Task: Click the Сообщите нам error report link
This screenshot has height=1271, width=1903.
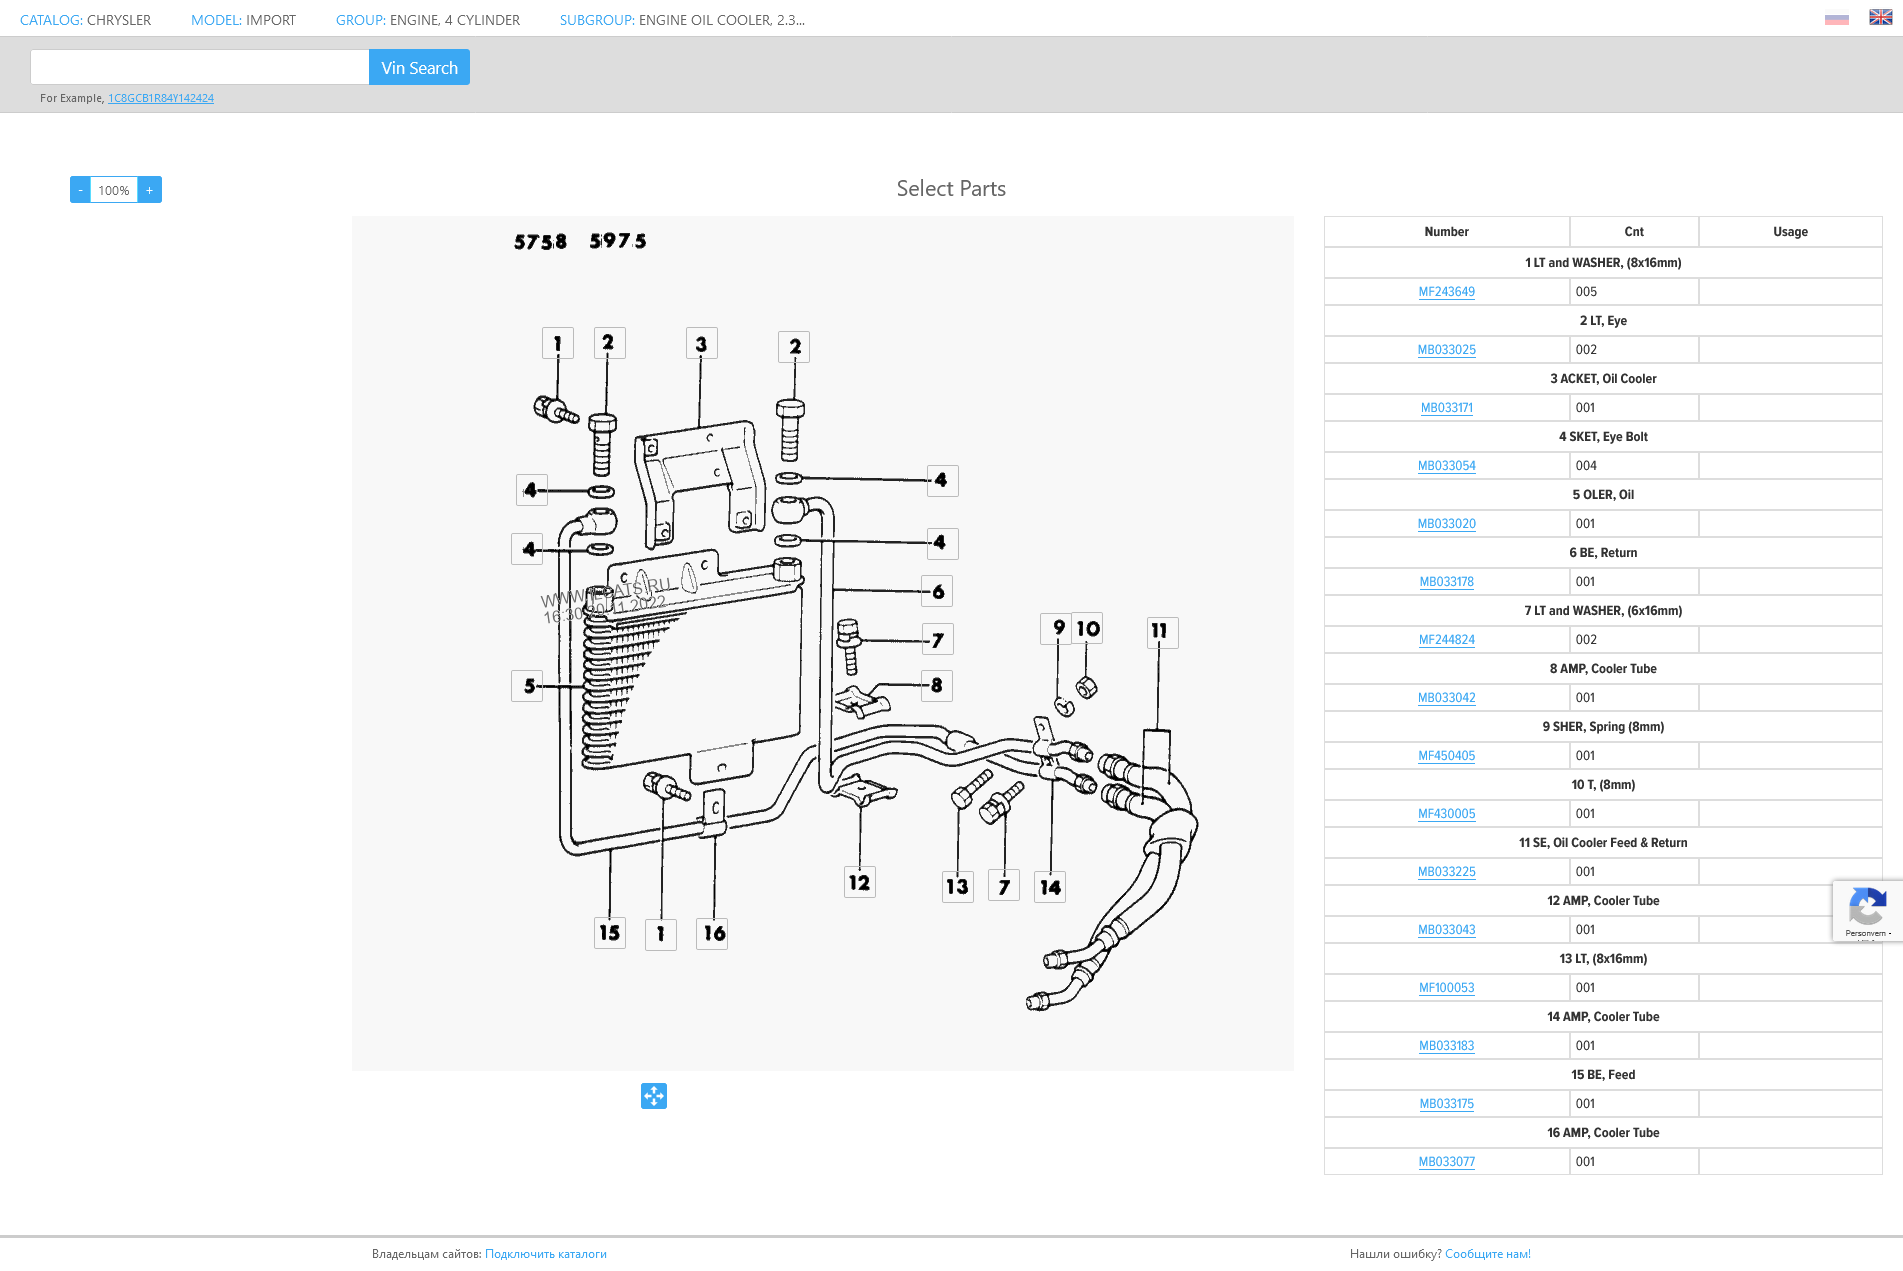Action: tap(1487, 1254)
